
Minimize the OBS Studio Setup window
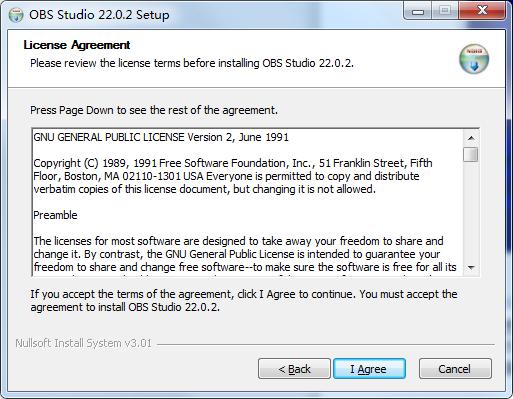point(418,11)
